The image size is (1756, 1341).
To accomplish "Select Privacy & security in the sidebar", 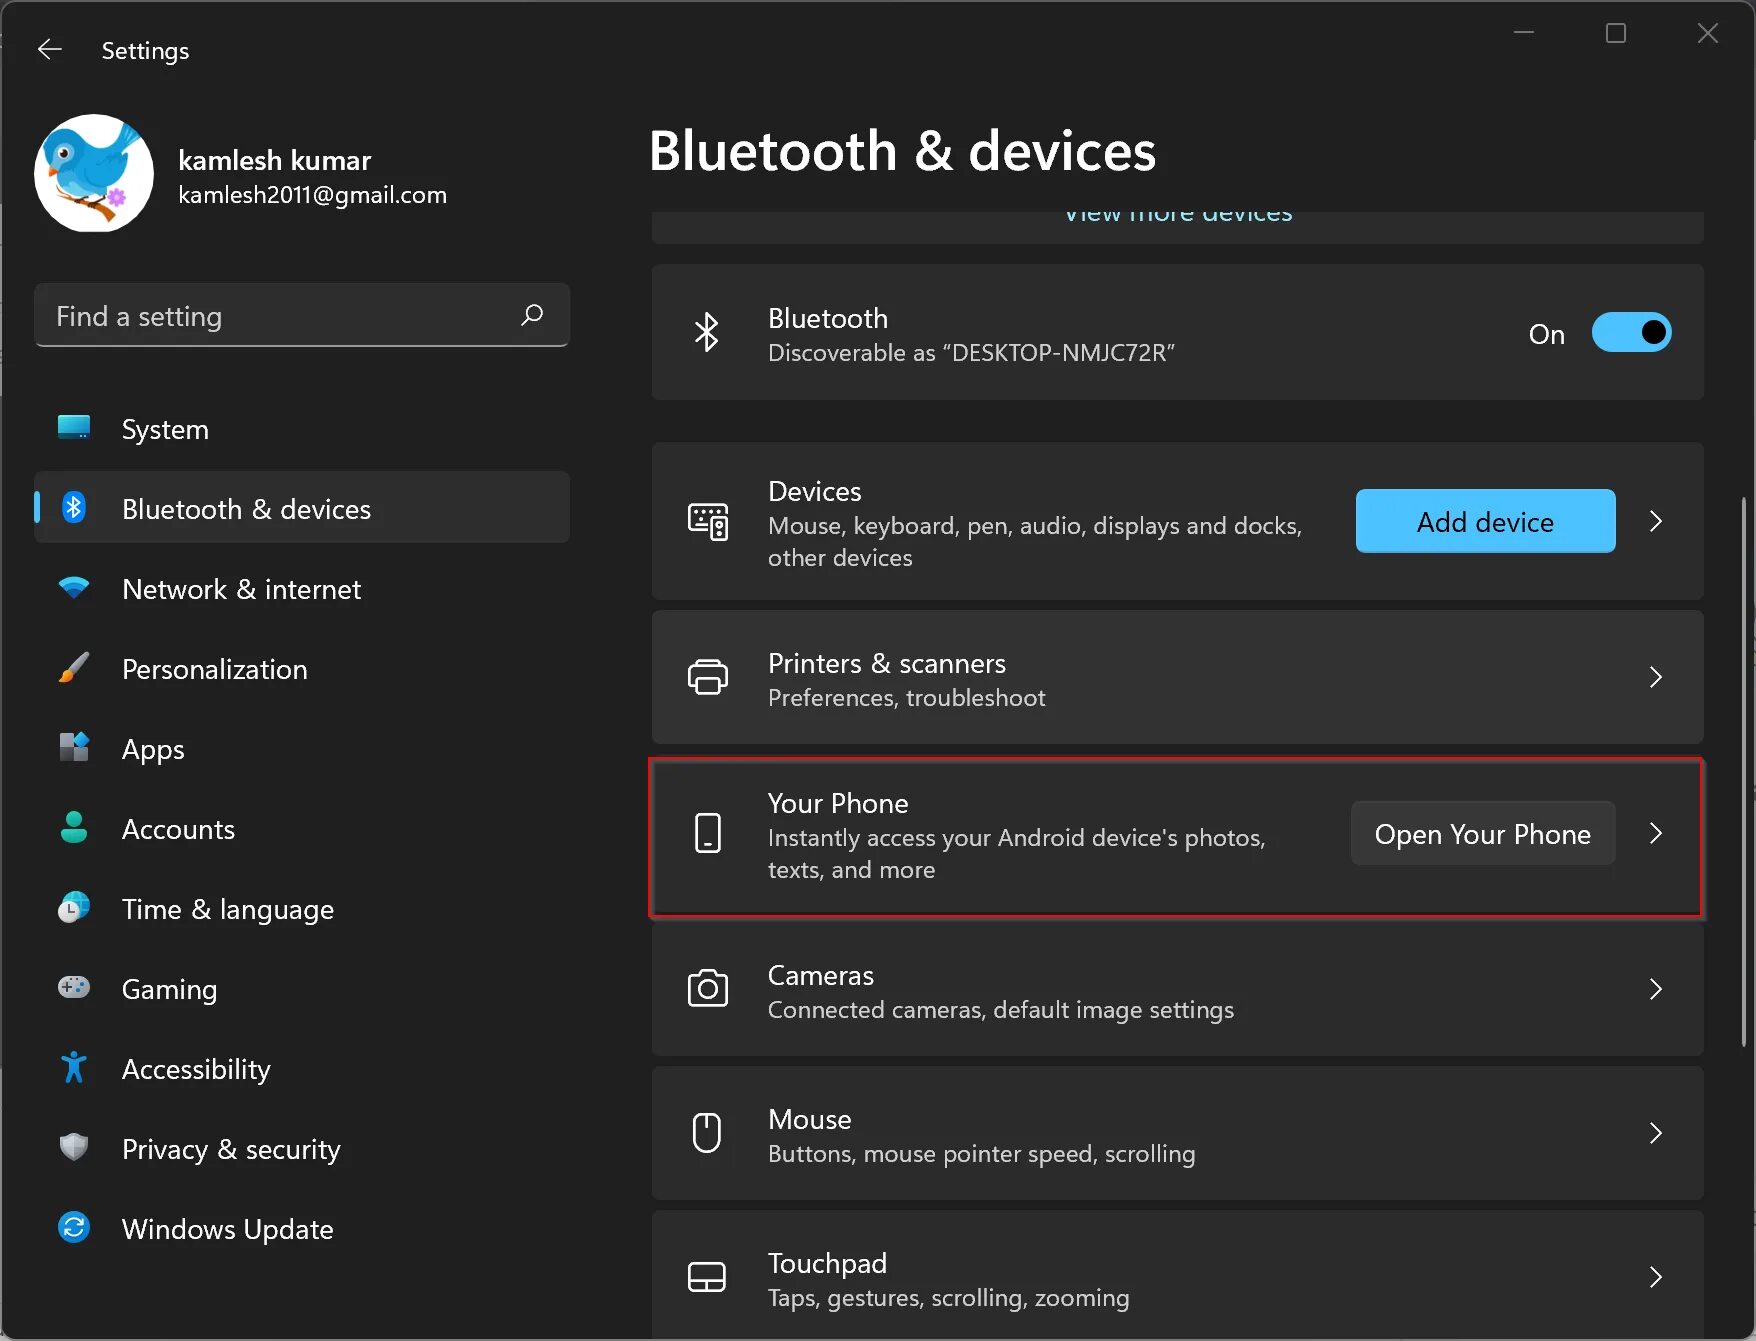I will point(231,1148).
